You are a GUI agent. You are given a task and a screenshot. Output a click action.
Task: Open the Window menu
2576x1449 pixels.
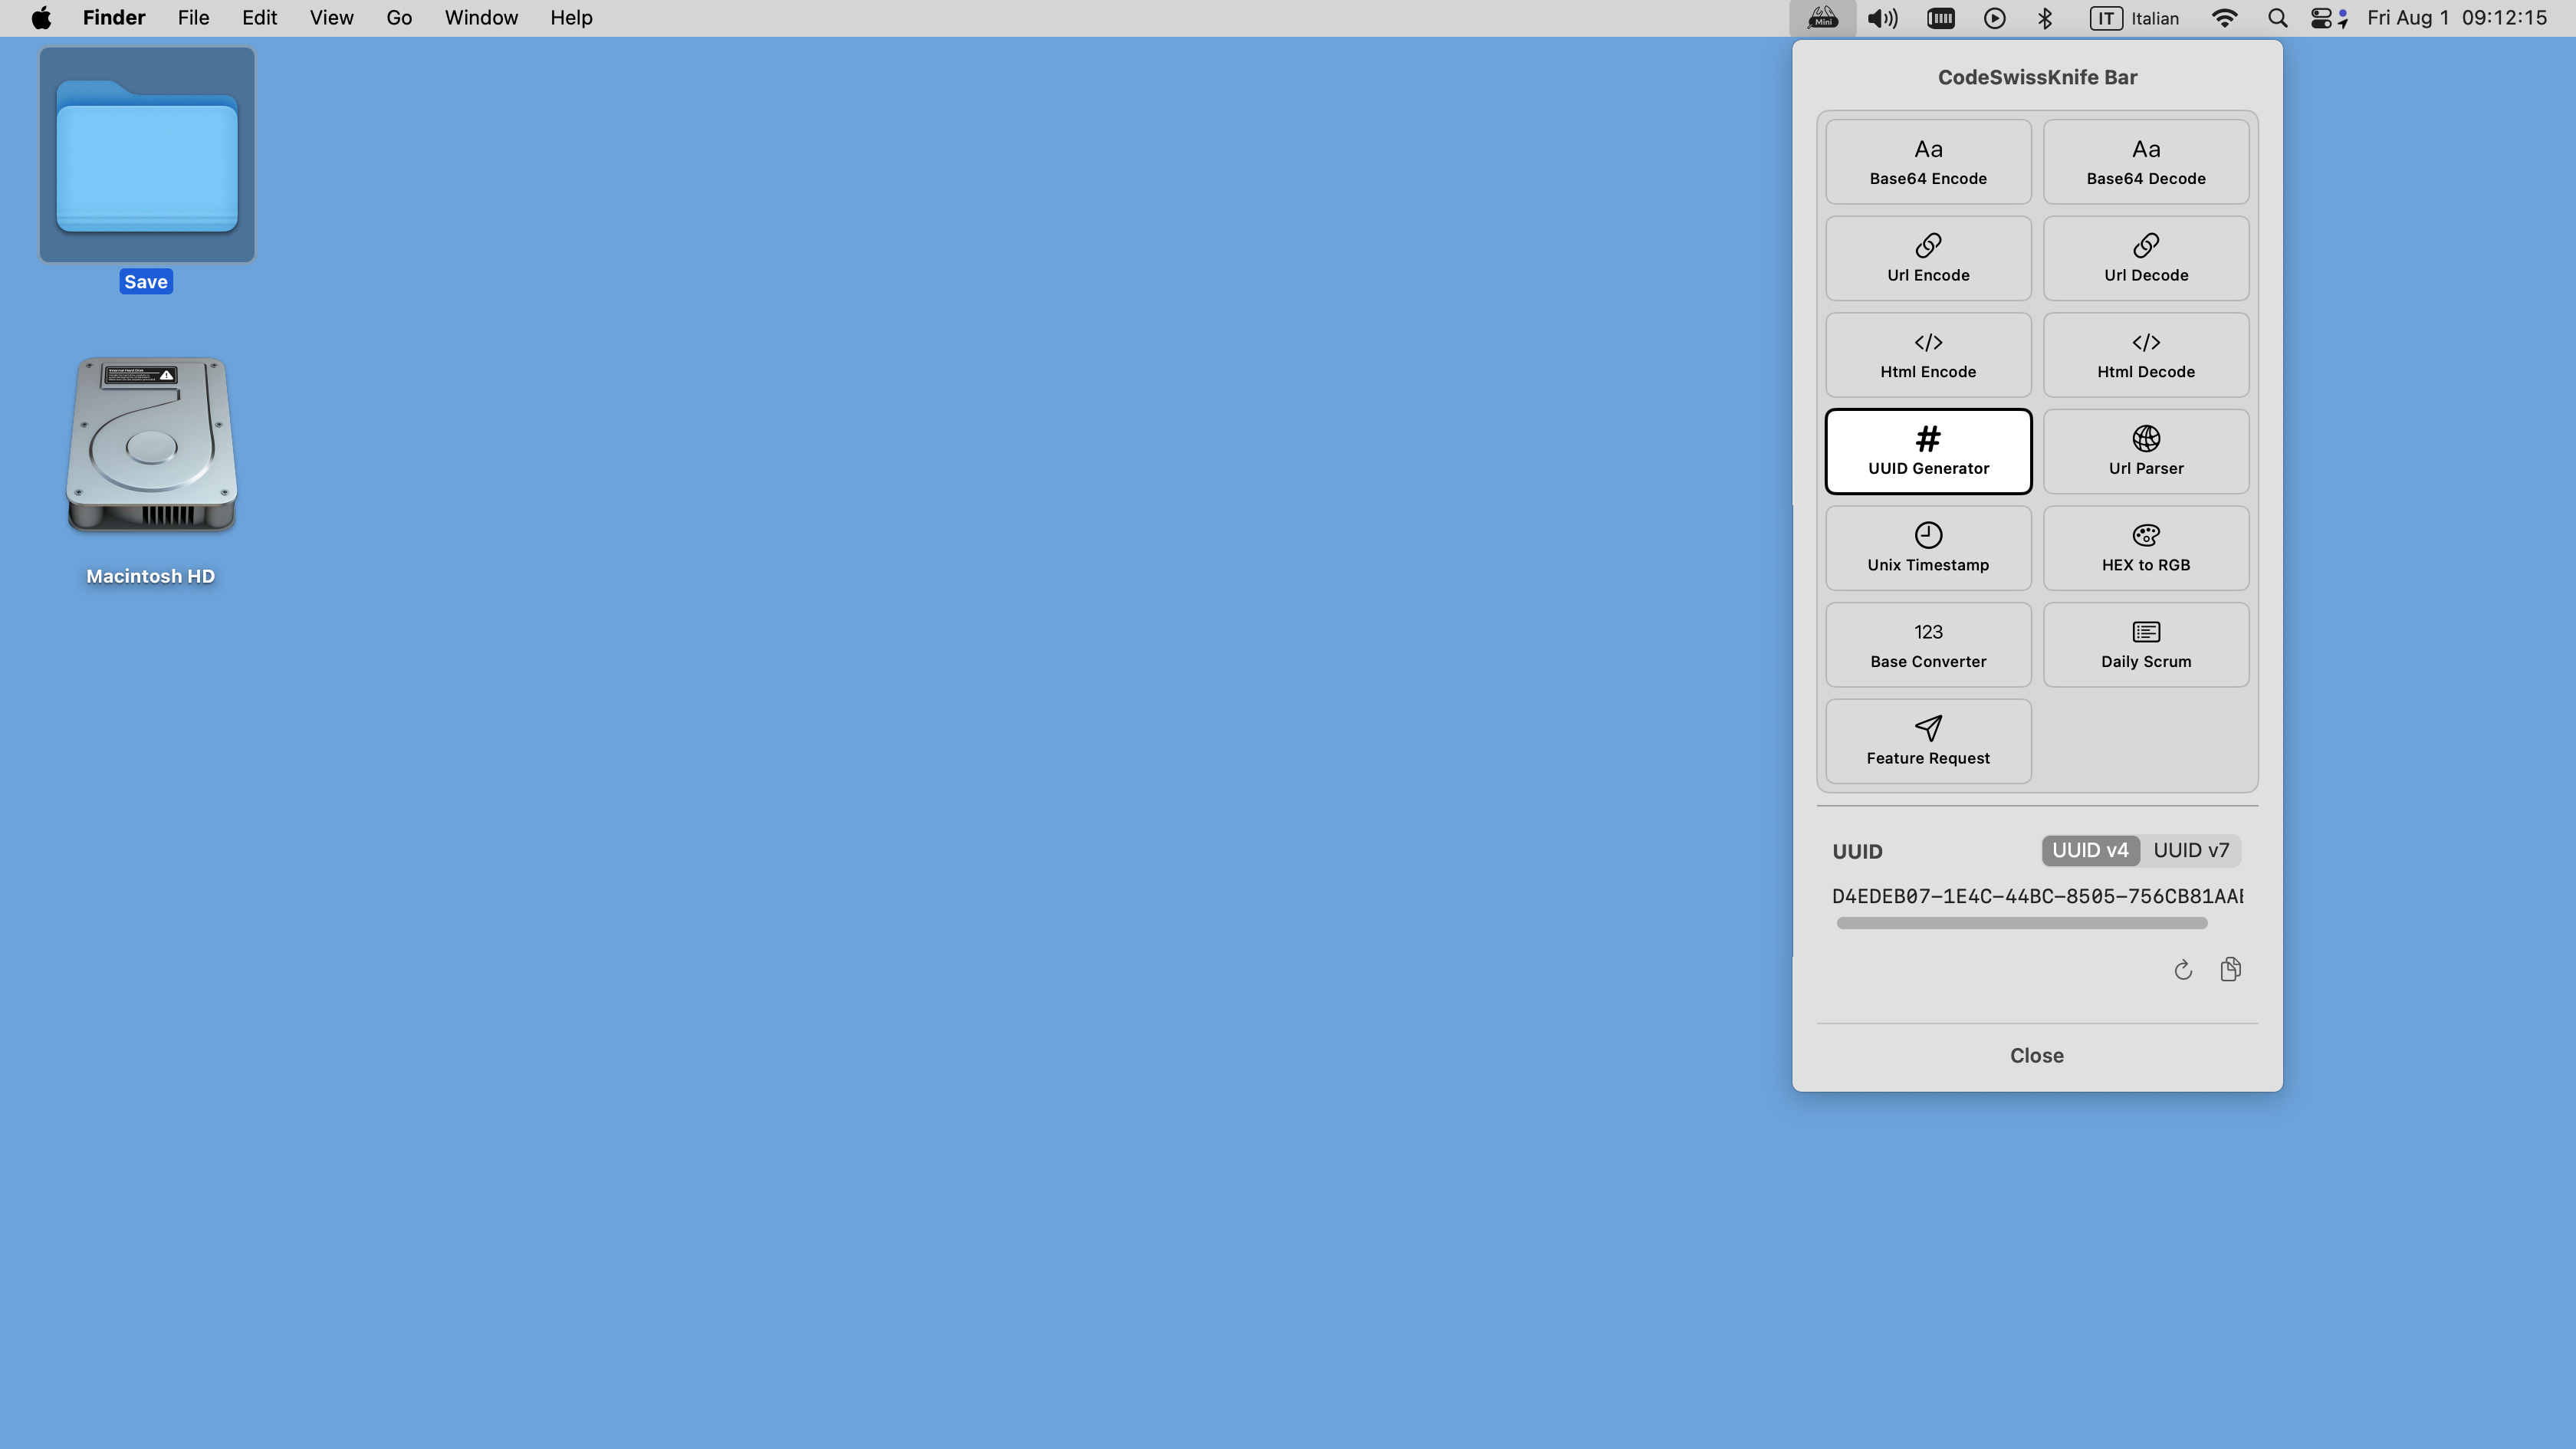481,18
